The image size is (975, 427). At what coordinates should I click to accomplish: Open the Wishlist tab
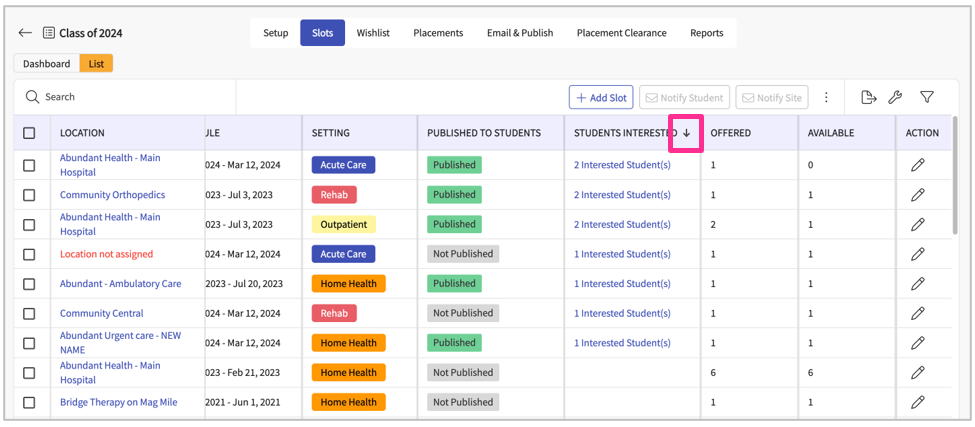[x=373, y=33]
